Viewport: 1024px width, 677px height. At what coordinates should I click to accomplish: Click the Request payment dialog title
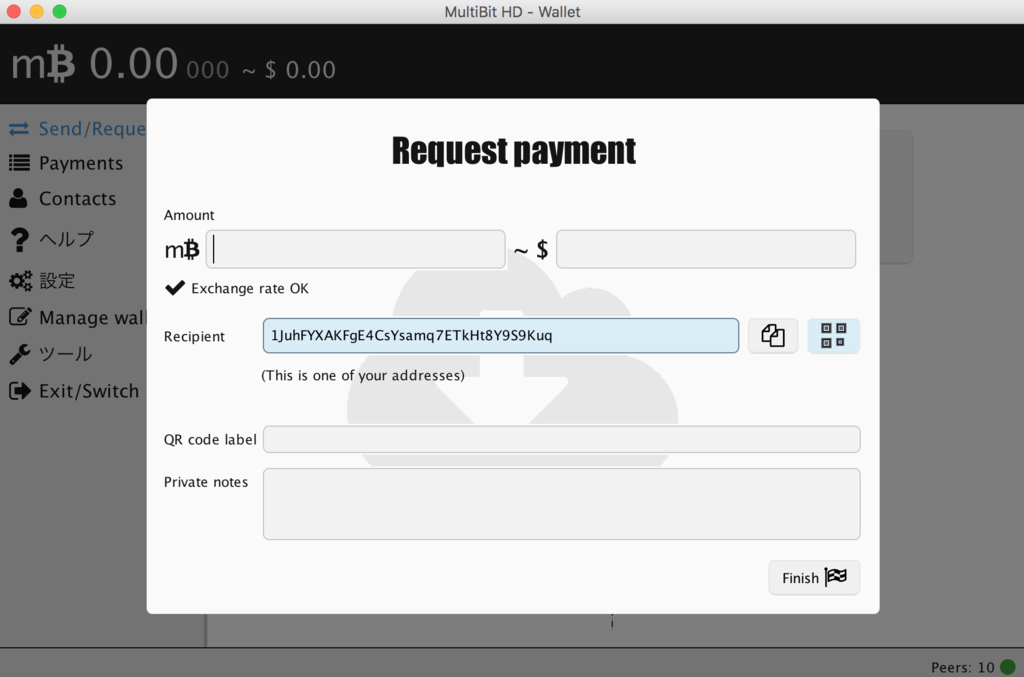(x=513, y=151)
